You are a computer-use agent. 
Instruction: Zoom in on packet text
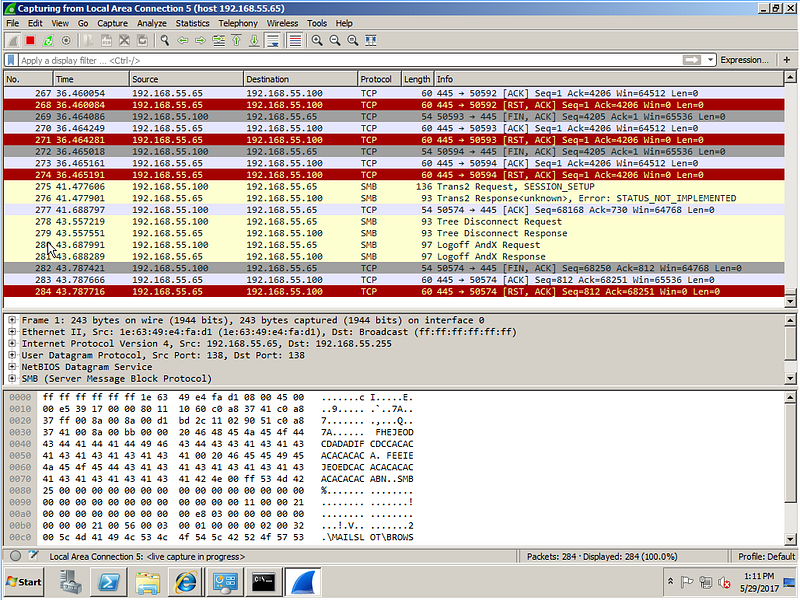click(x=317, y=41)
